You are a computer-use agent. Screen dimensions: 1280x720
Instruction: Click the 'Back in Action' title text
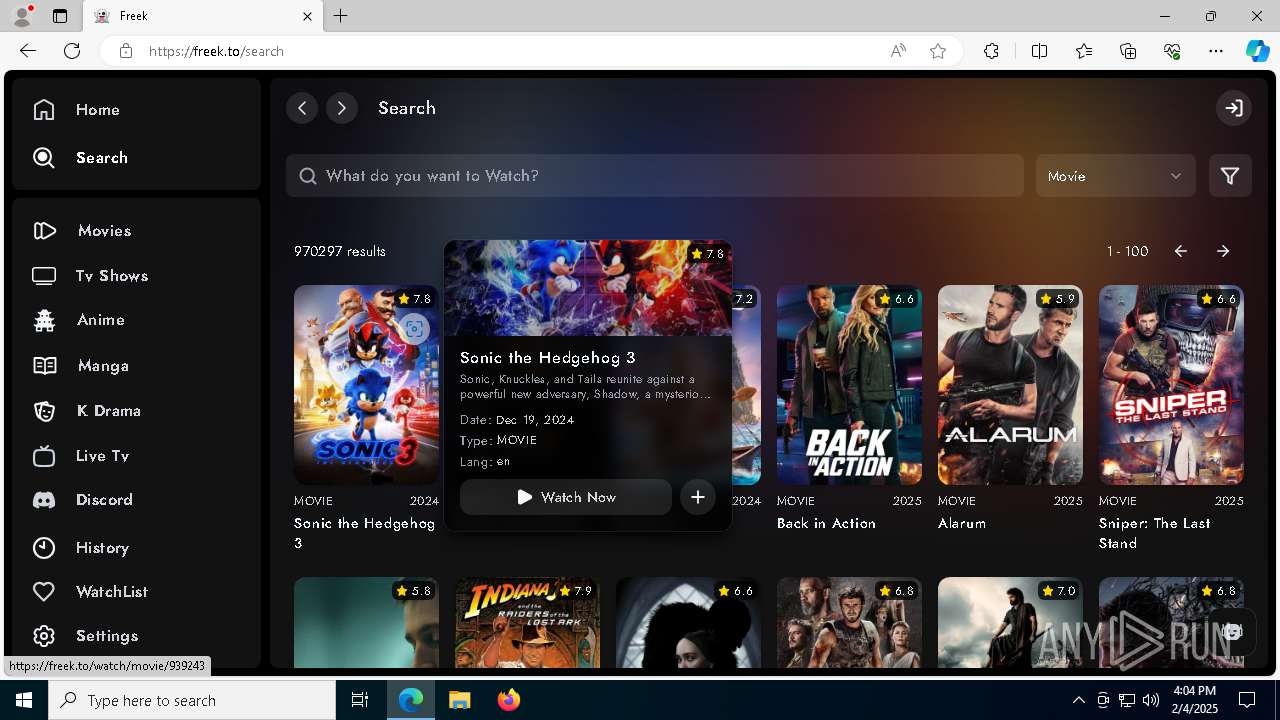pyautogui.click(x=826, y=523)
